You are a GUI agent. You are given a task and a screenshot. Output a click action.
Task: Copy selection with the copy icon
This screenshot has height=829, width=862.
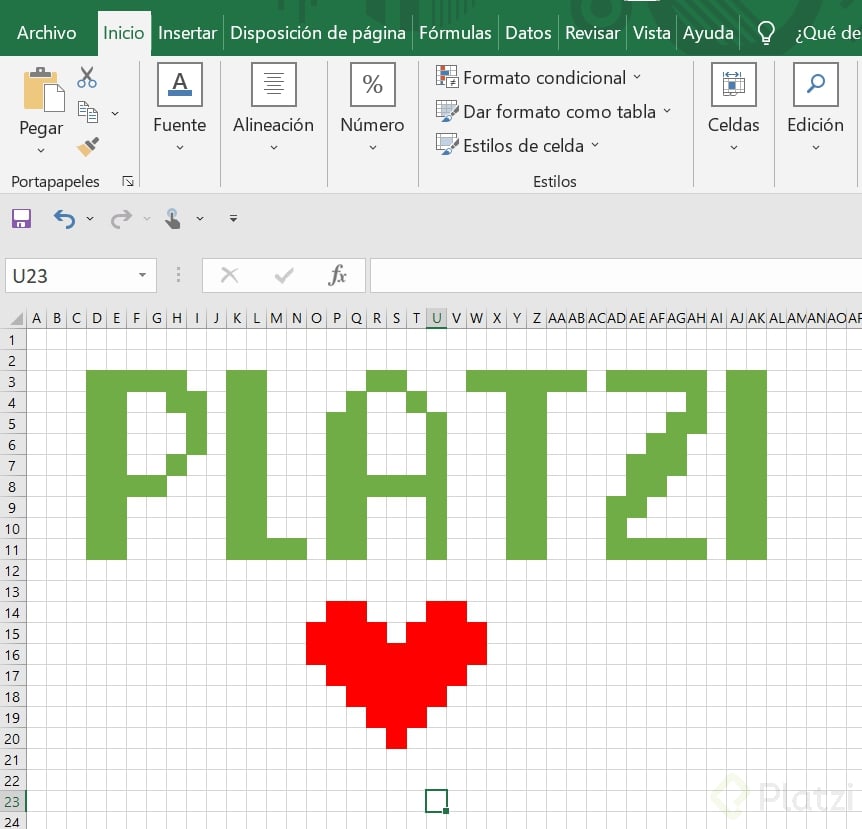coord(87,112)
